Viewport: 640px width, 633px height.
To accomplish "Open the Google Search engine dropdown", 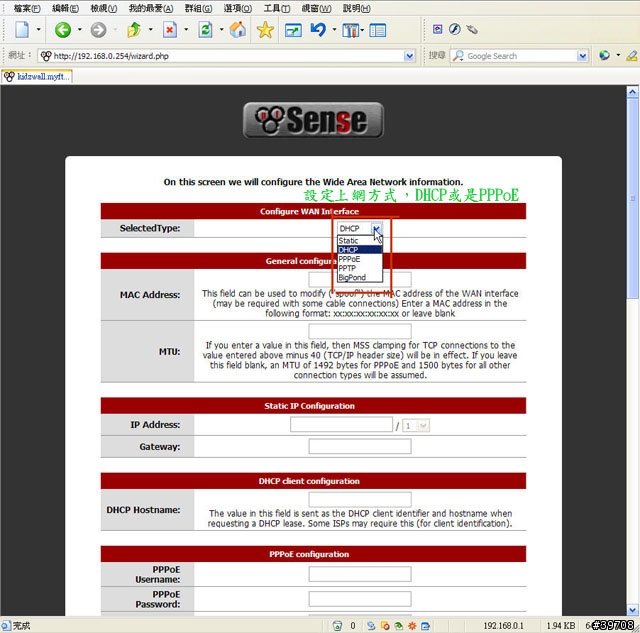I will point(582,56).
